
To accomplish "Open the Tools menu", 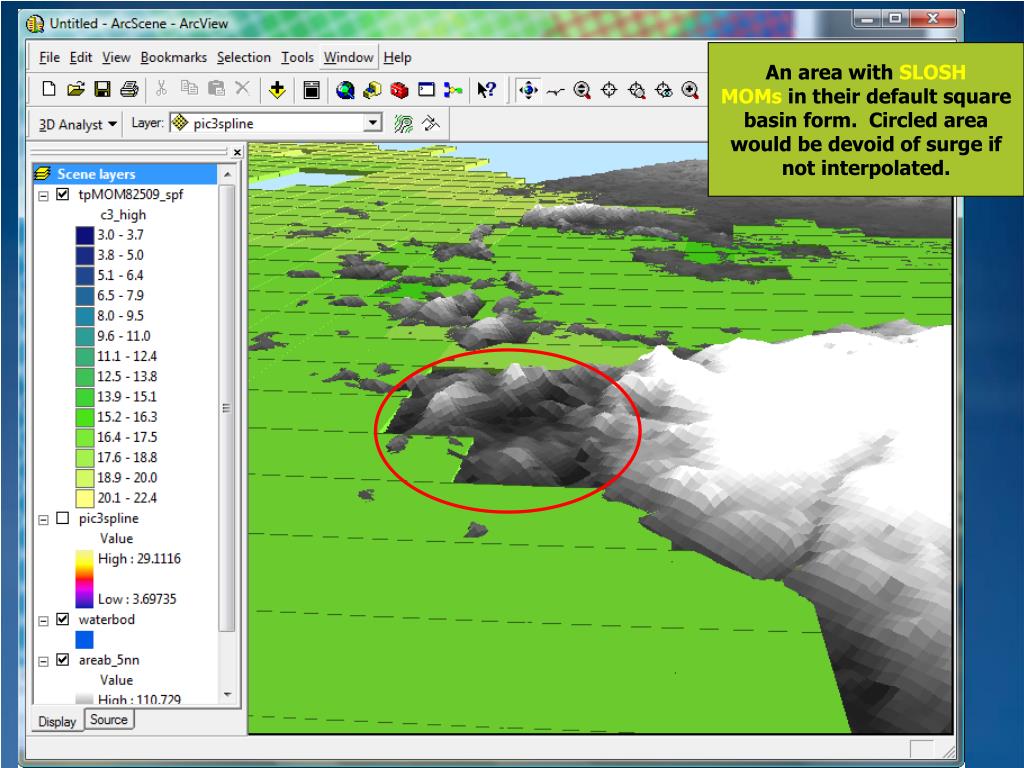I will click(298, 57).
